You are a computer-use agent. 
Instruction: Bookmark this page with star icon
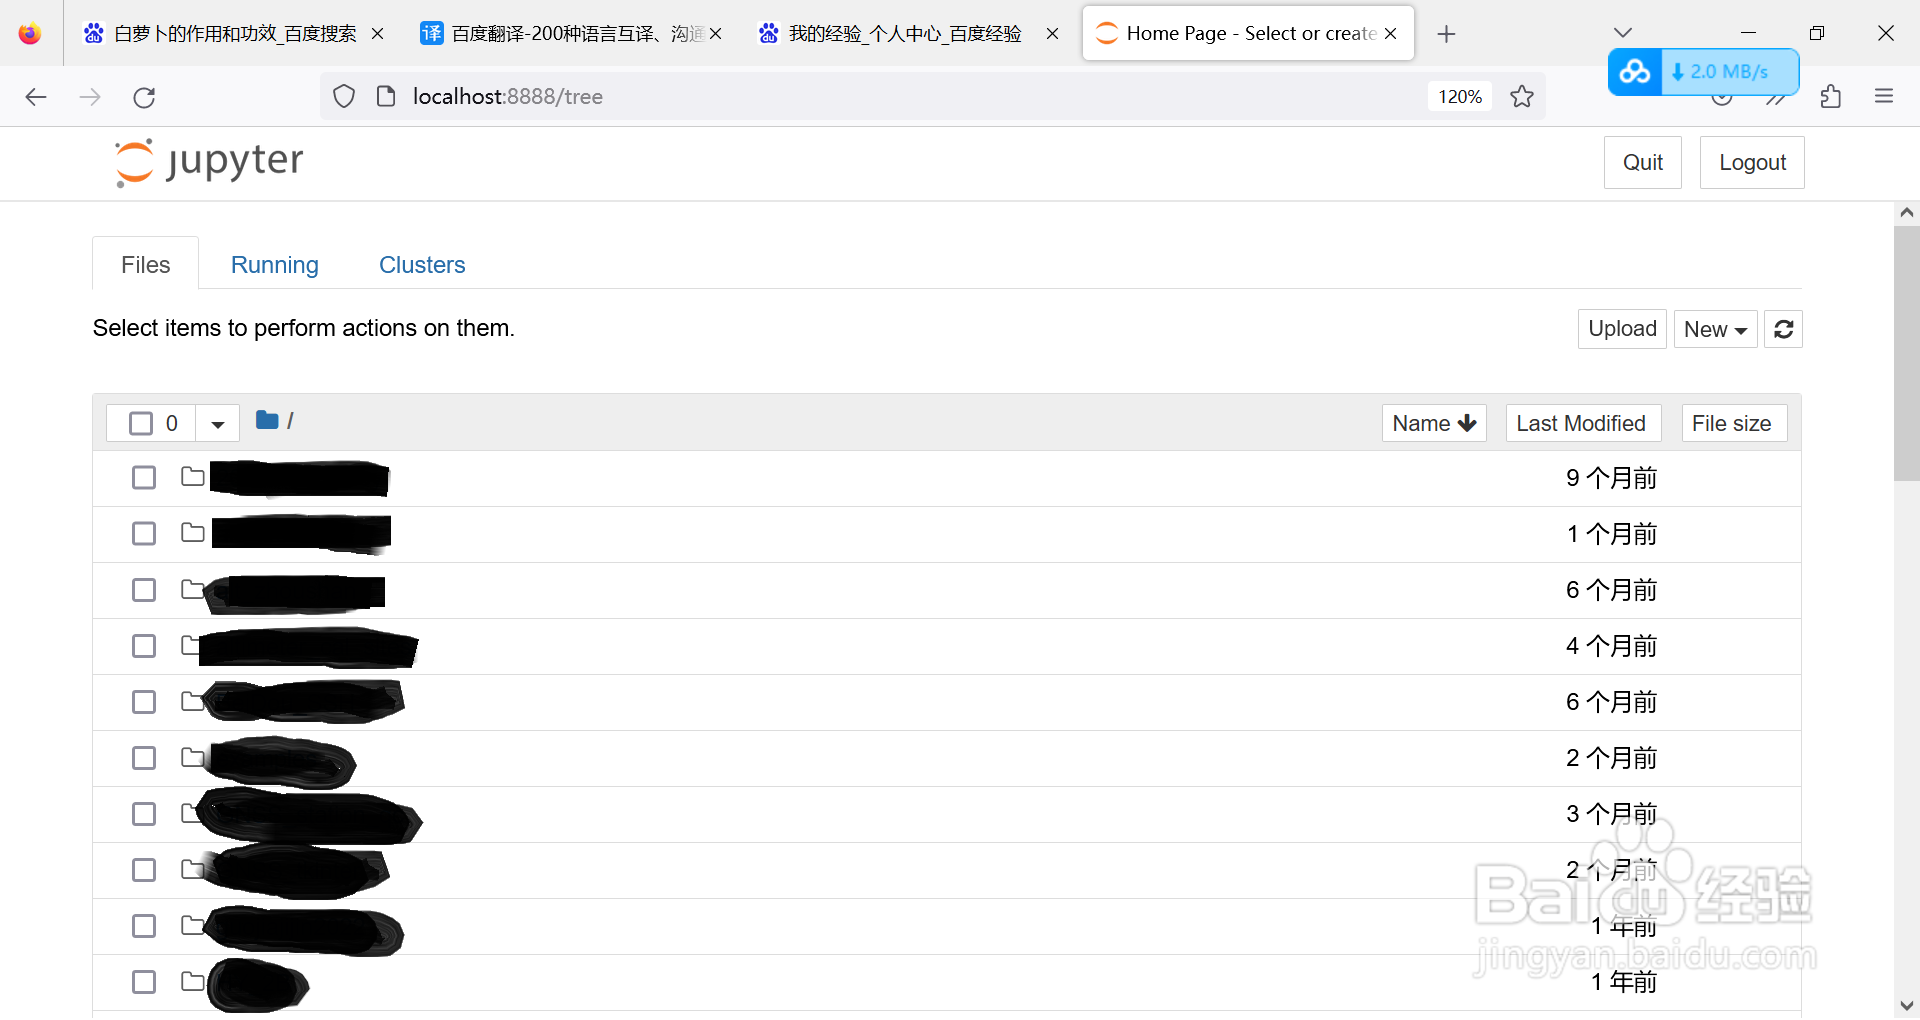point(1522,96)
